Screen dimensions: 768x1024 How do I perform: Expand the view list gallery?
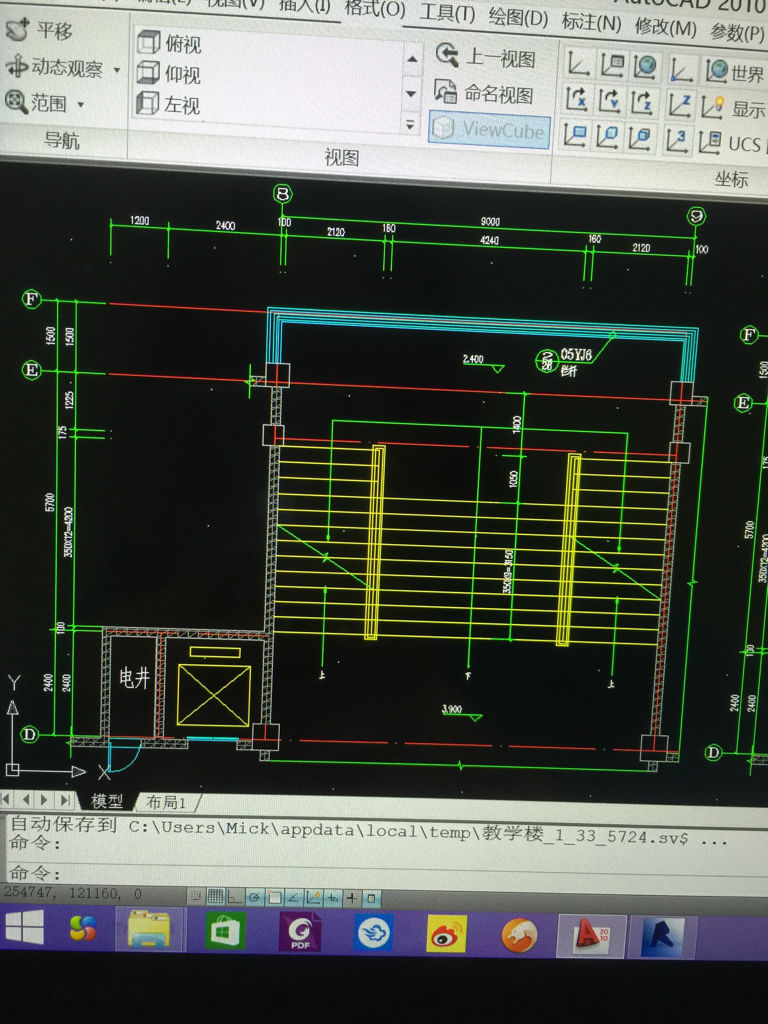[x=410, y=124]
